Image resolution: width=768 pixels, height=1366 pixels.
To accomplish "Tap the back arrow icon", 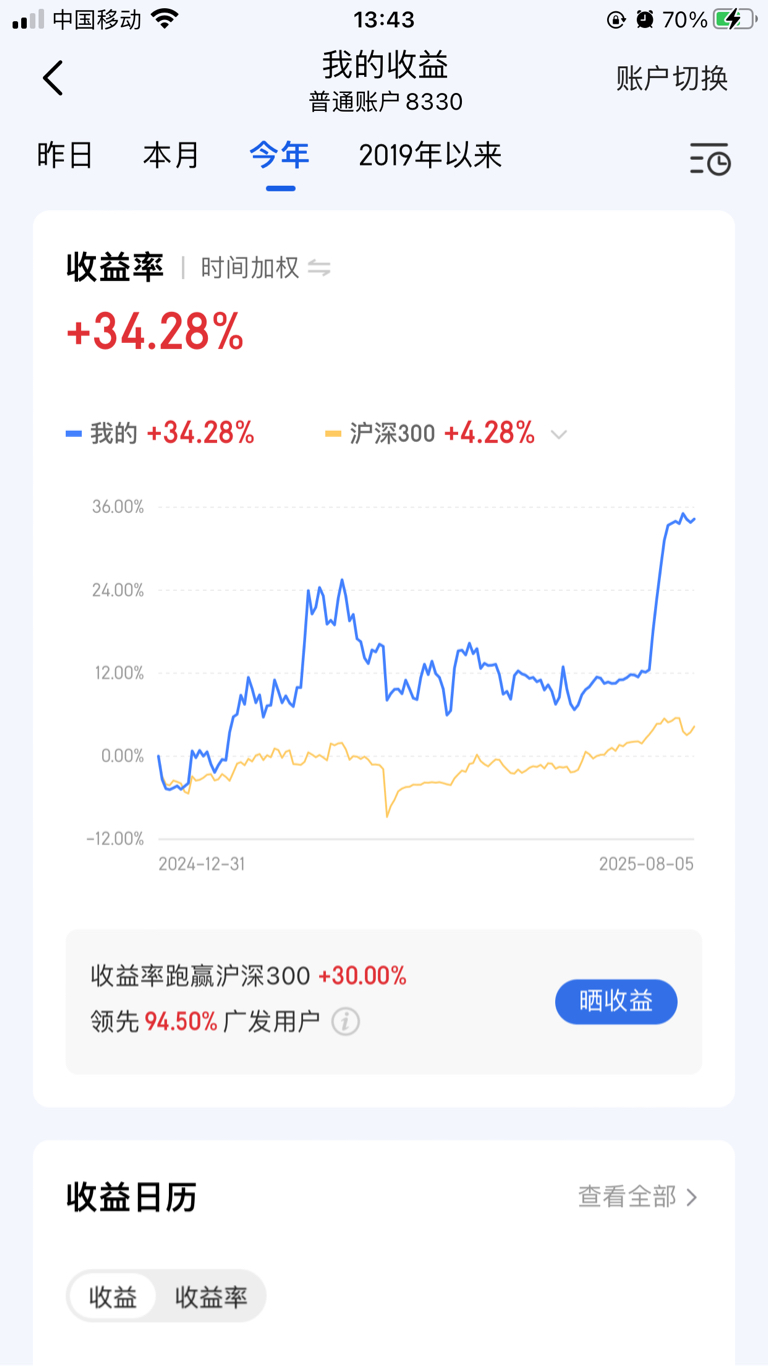I will pyautogui.click(x=53, y=78).
